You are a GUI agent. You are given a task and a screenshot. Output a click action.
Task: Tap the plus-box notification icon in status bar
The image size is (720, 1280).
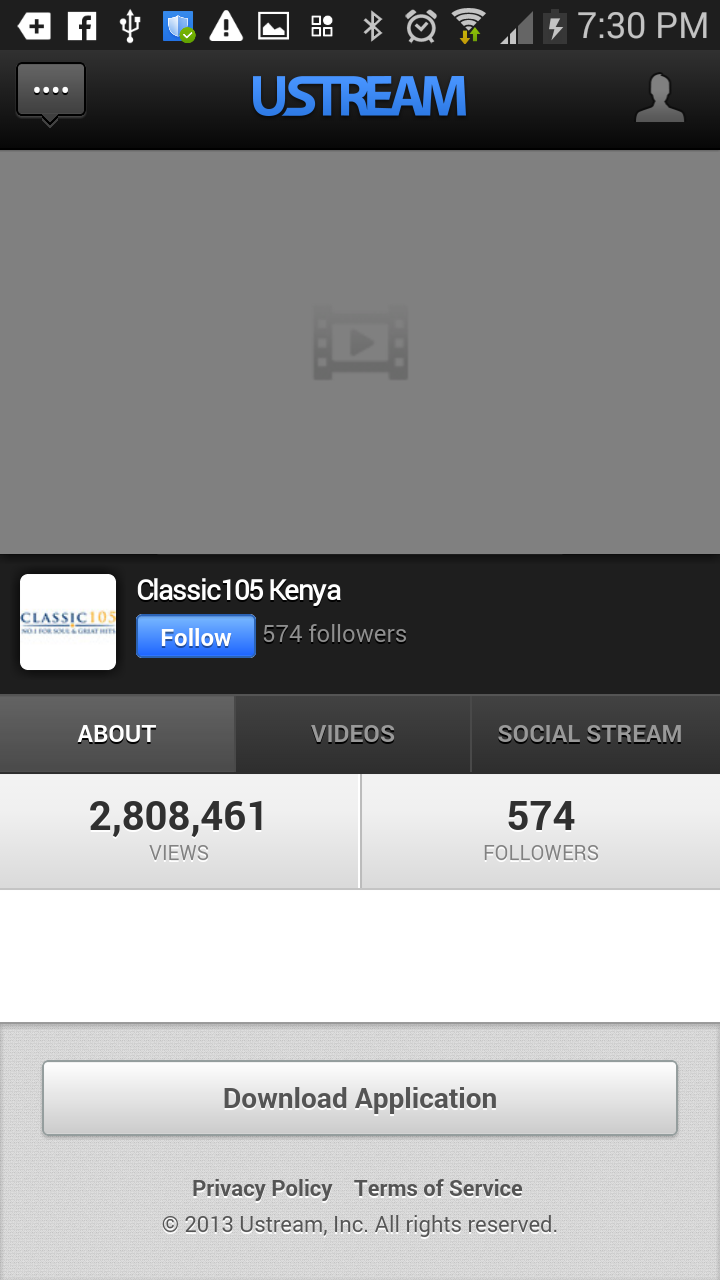[34, 25]
